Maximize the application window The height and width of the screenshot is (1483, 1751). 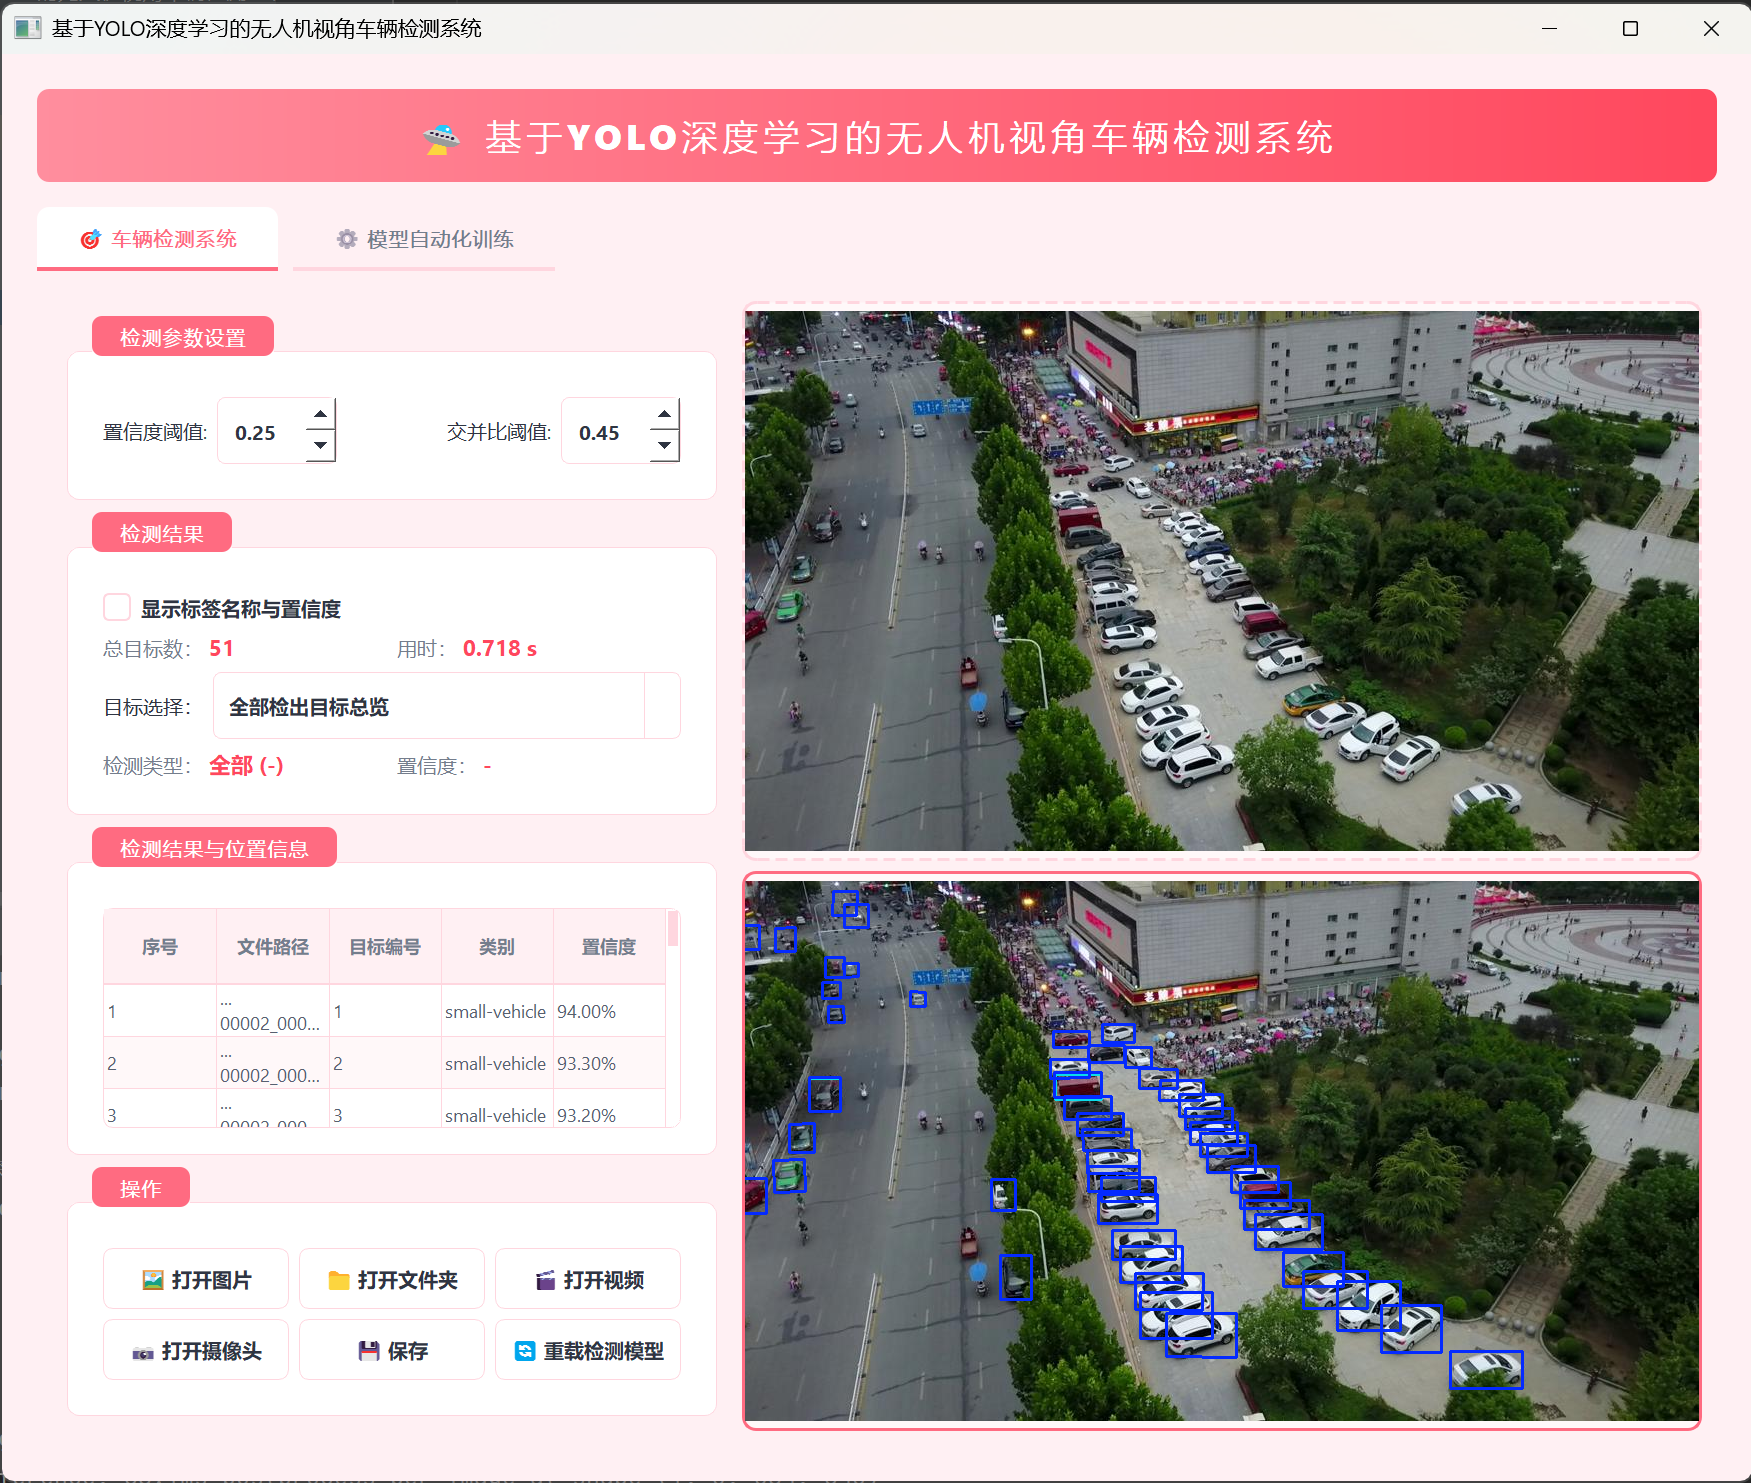tap(1630, 28)
